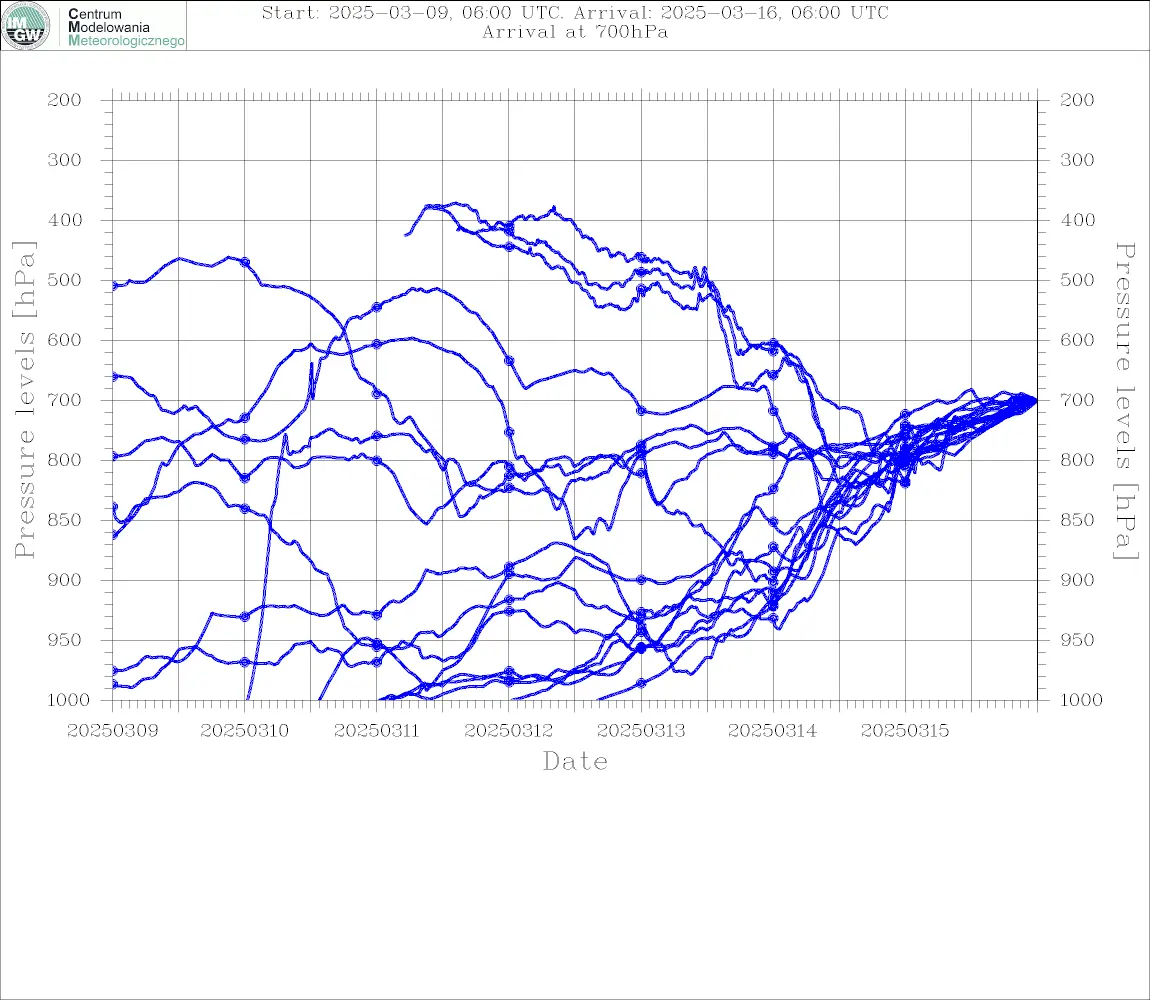Click the left axis 600 label

(65, 340)
